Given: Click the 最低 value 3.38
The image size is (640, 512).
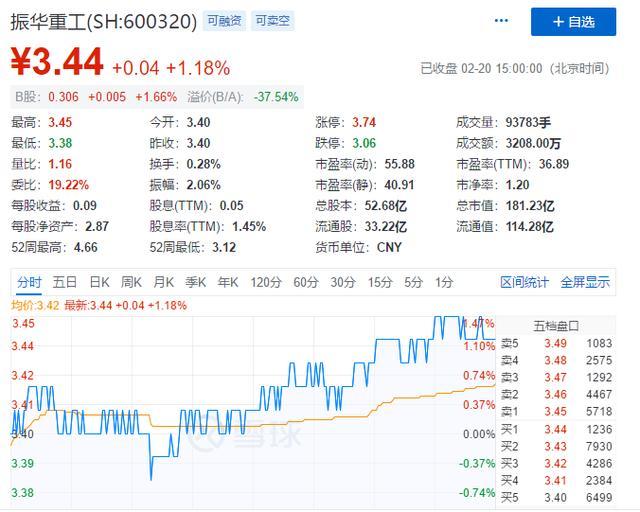Looking at the screenshot, I should tap(60, 143).
